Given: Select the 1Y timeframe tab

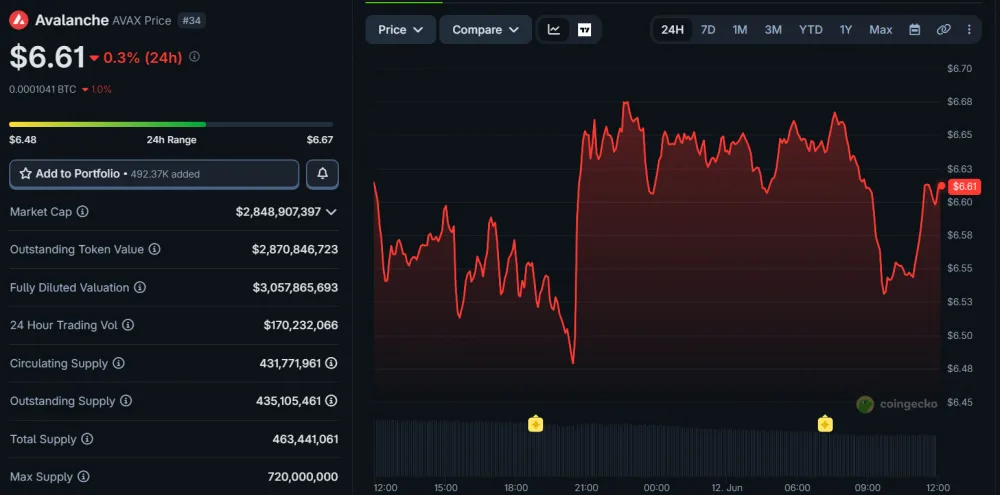Looking at the screenshot, I should 846,30.
